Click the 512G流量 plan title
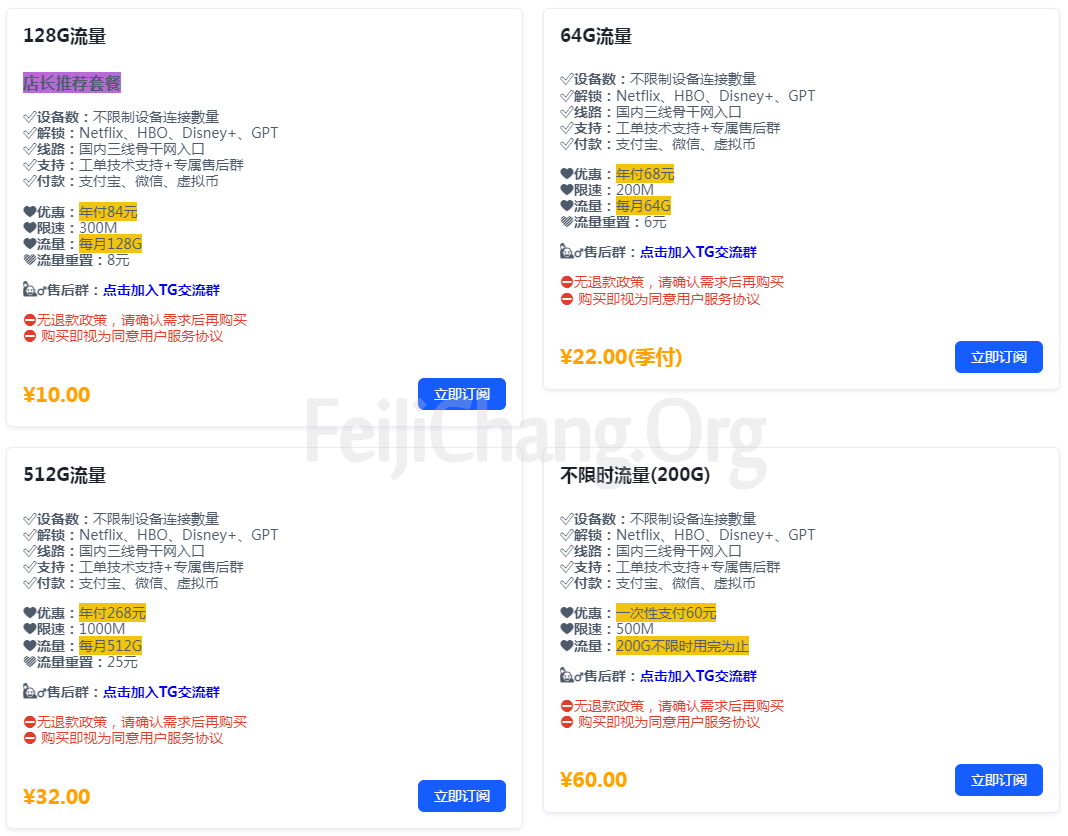 tap(65, 475)
